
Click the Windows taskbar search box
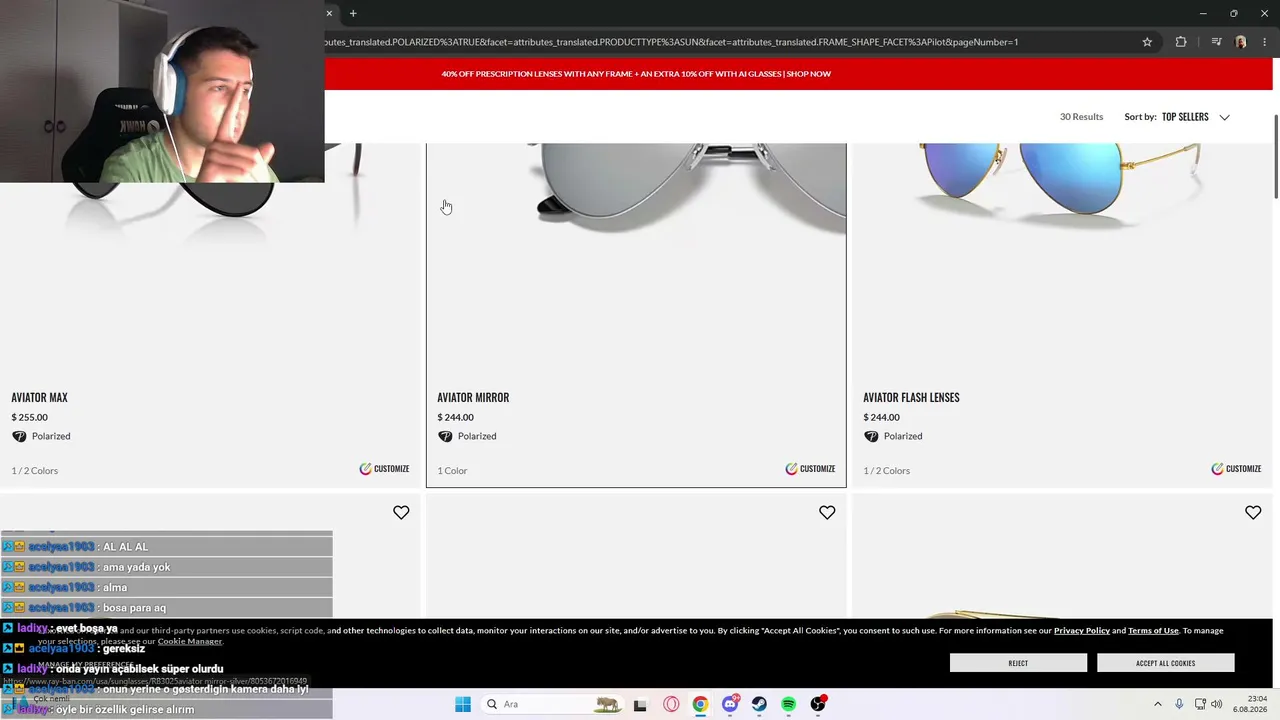pos(553,704)
